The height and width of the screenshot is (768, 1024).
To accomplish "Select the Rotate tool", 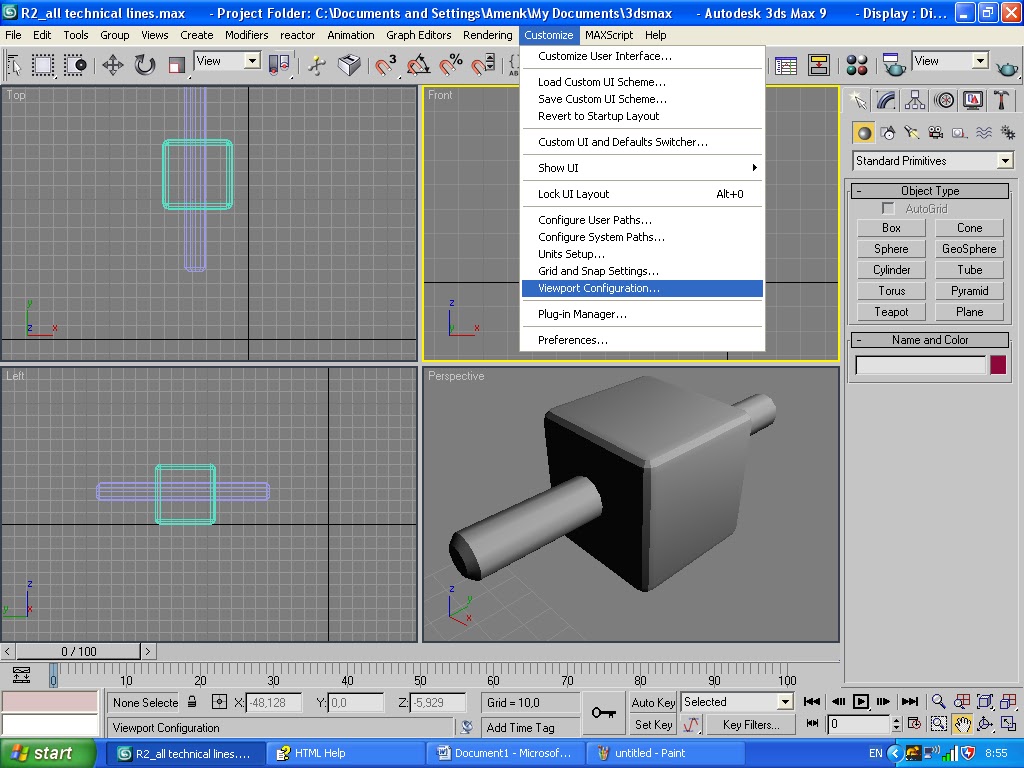I will coord(145,65).
